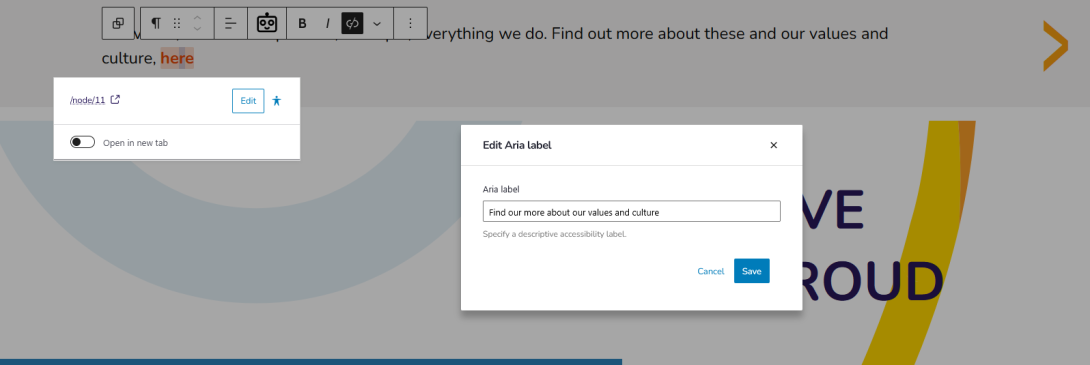
Task: Select the parent block icon in toolbar
Action: [118, 23]
